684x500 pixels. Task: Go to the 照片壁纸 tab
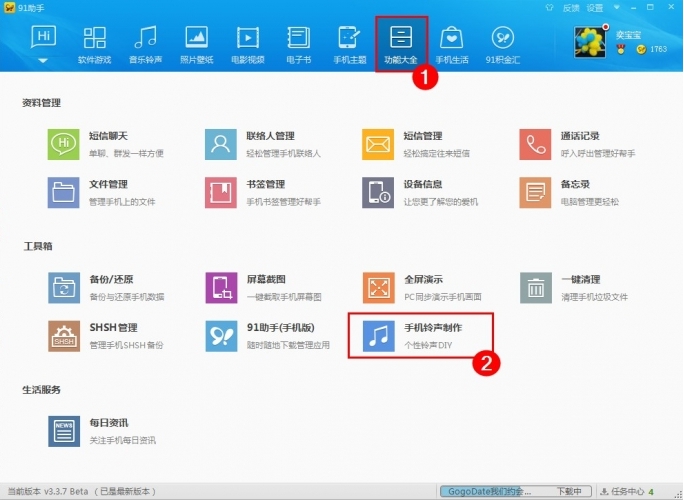pyautogui.click(x=196, y=45)
